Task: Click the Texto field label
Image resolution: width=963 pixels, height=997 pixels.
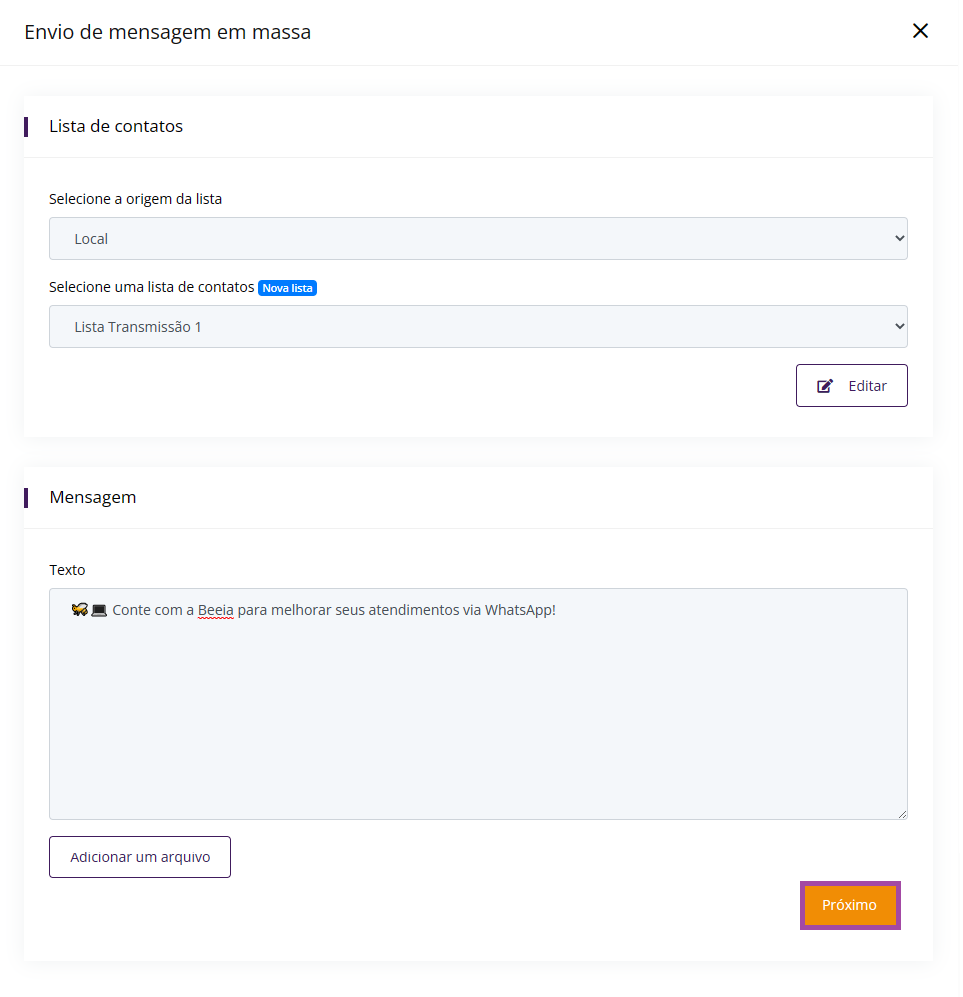Action: coord(67,570)
